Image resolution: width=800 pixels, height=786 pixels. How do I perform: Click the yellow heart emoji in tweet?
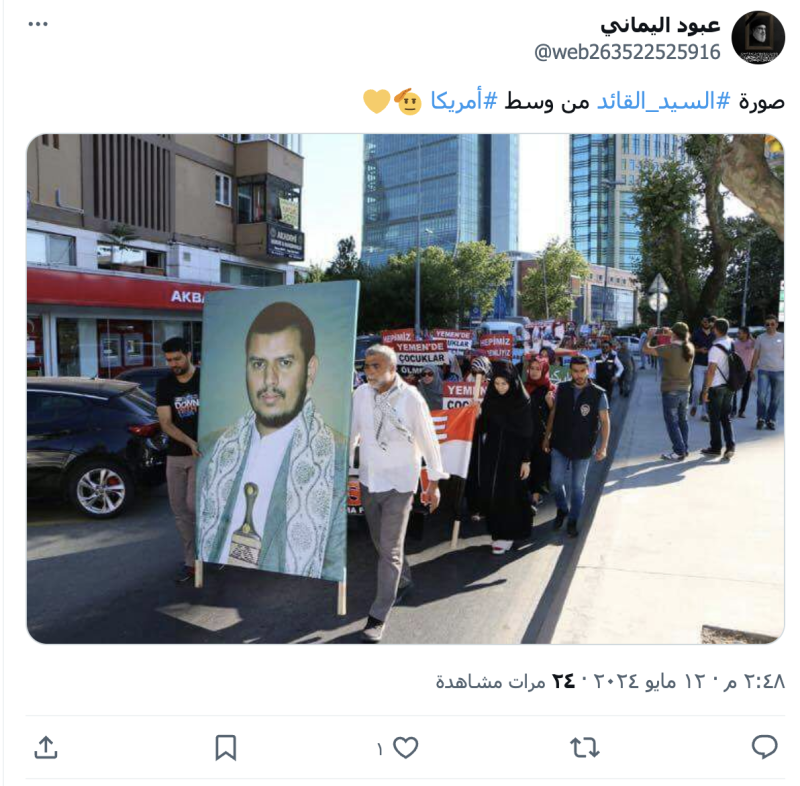click(377, 101)
